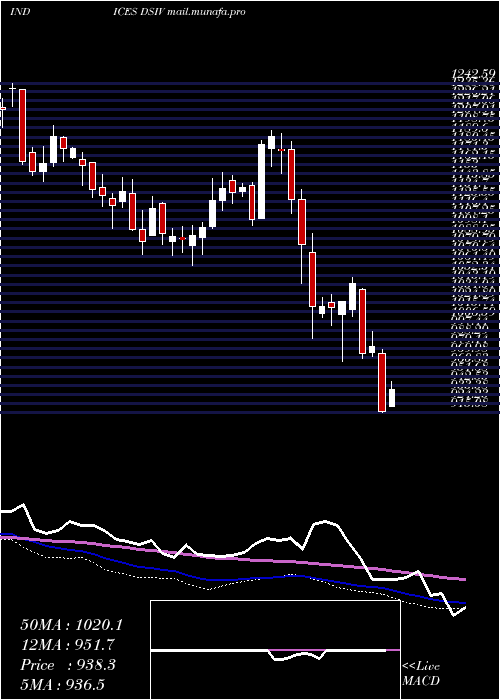Image resolution: width=500 pixels, height=700 pixels.
Task: Click the mail.munafa.pro watermark title text
Action: point(206,12)
